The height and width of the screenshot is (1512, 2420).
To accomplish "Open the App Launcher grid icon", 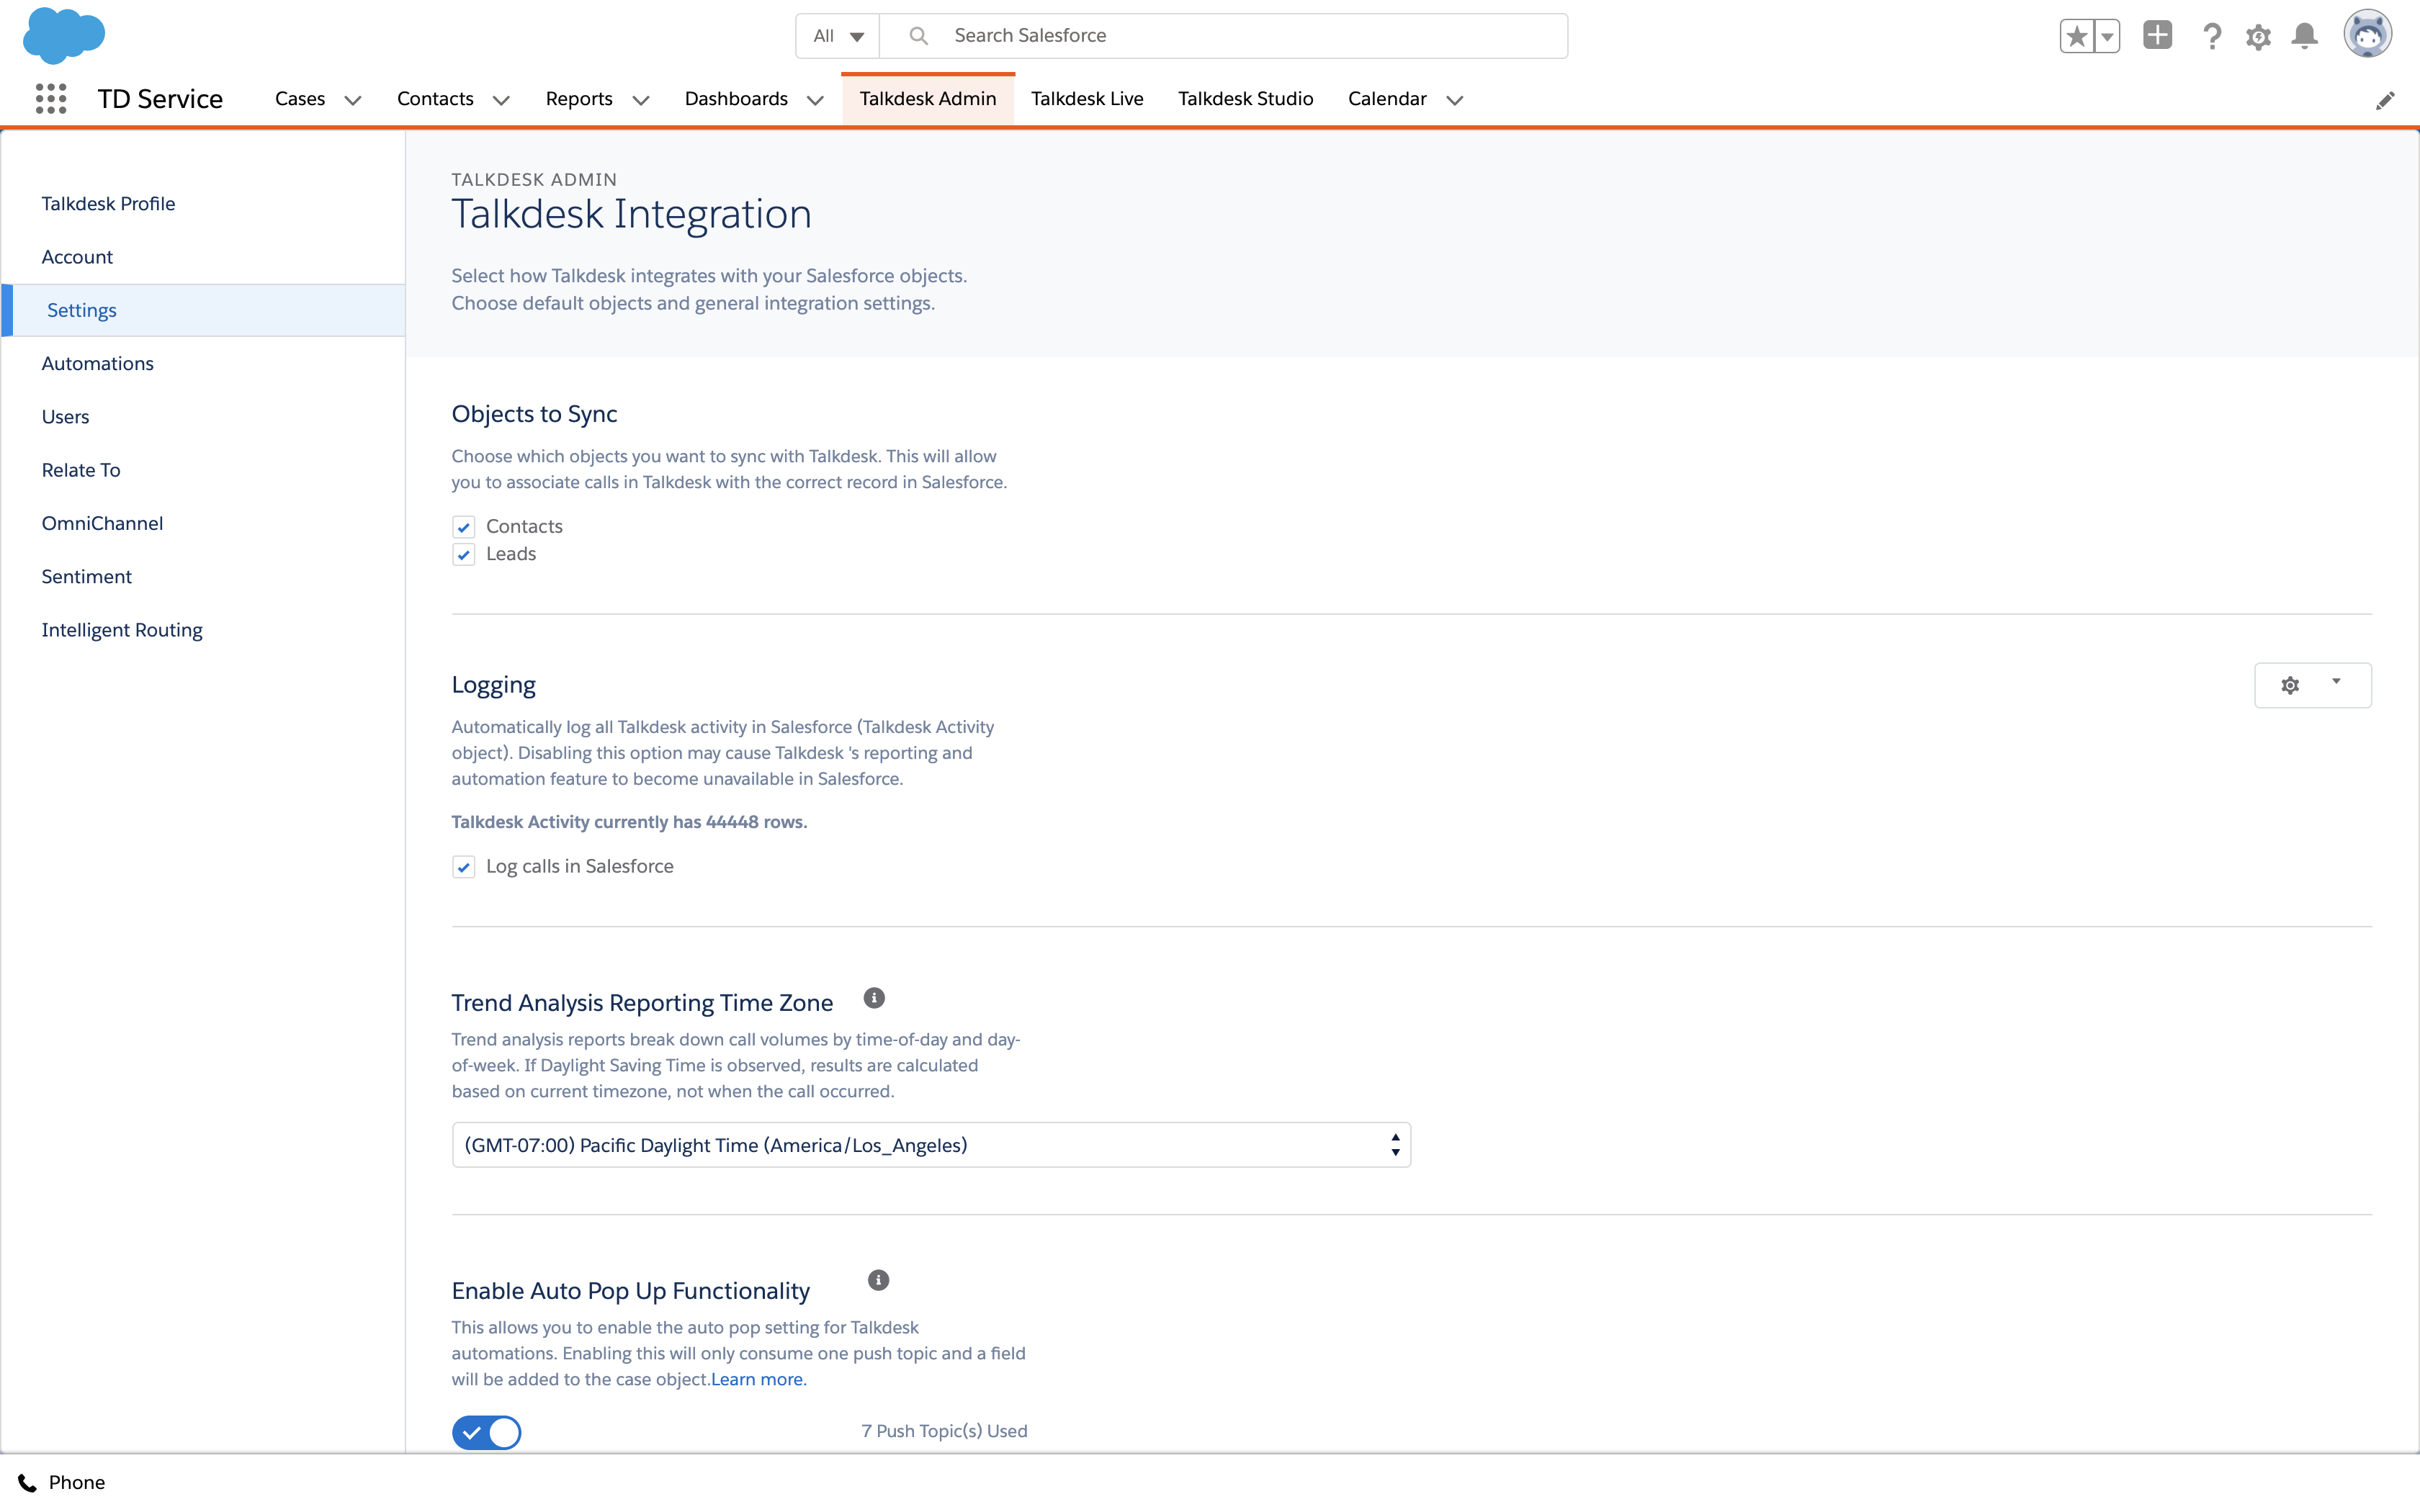I will click(51, 98).
